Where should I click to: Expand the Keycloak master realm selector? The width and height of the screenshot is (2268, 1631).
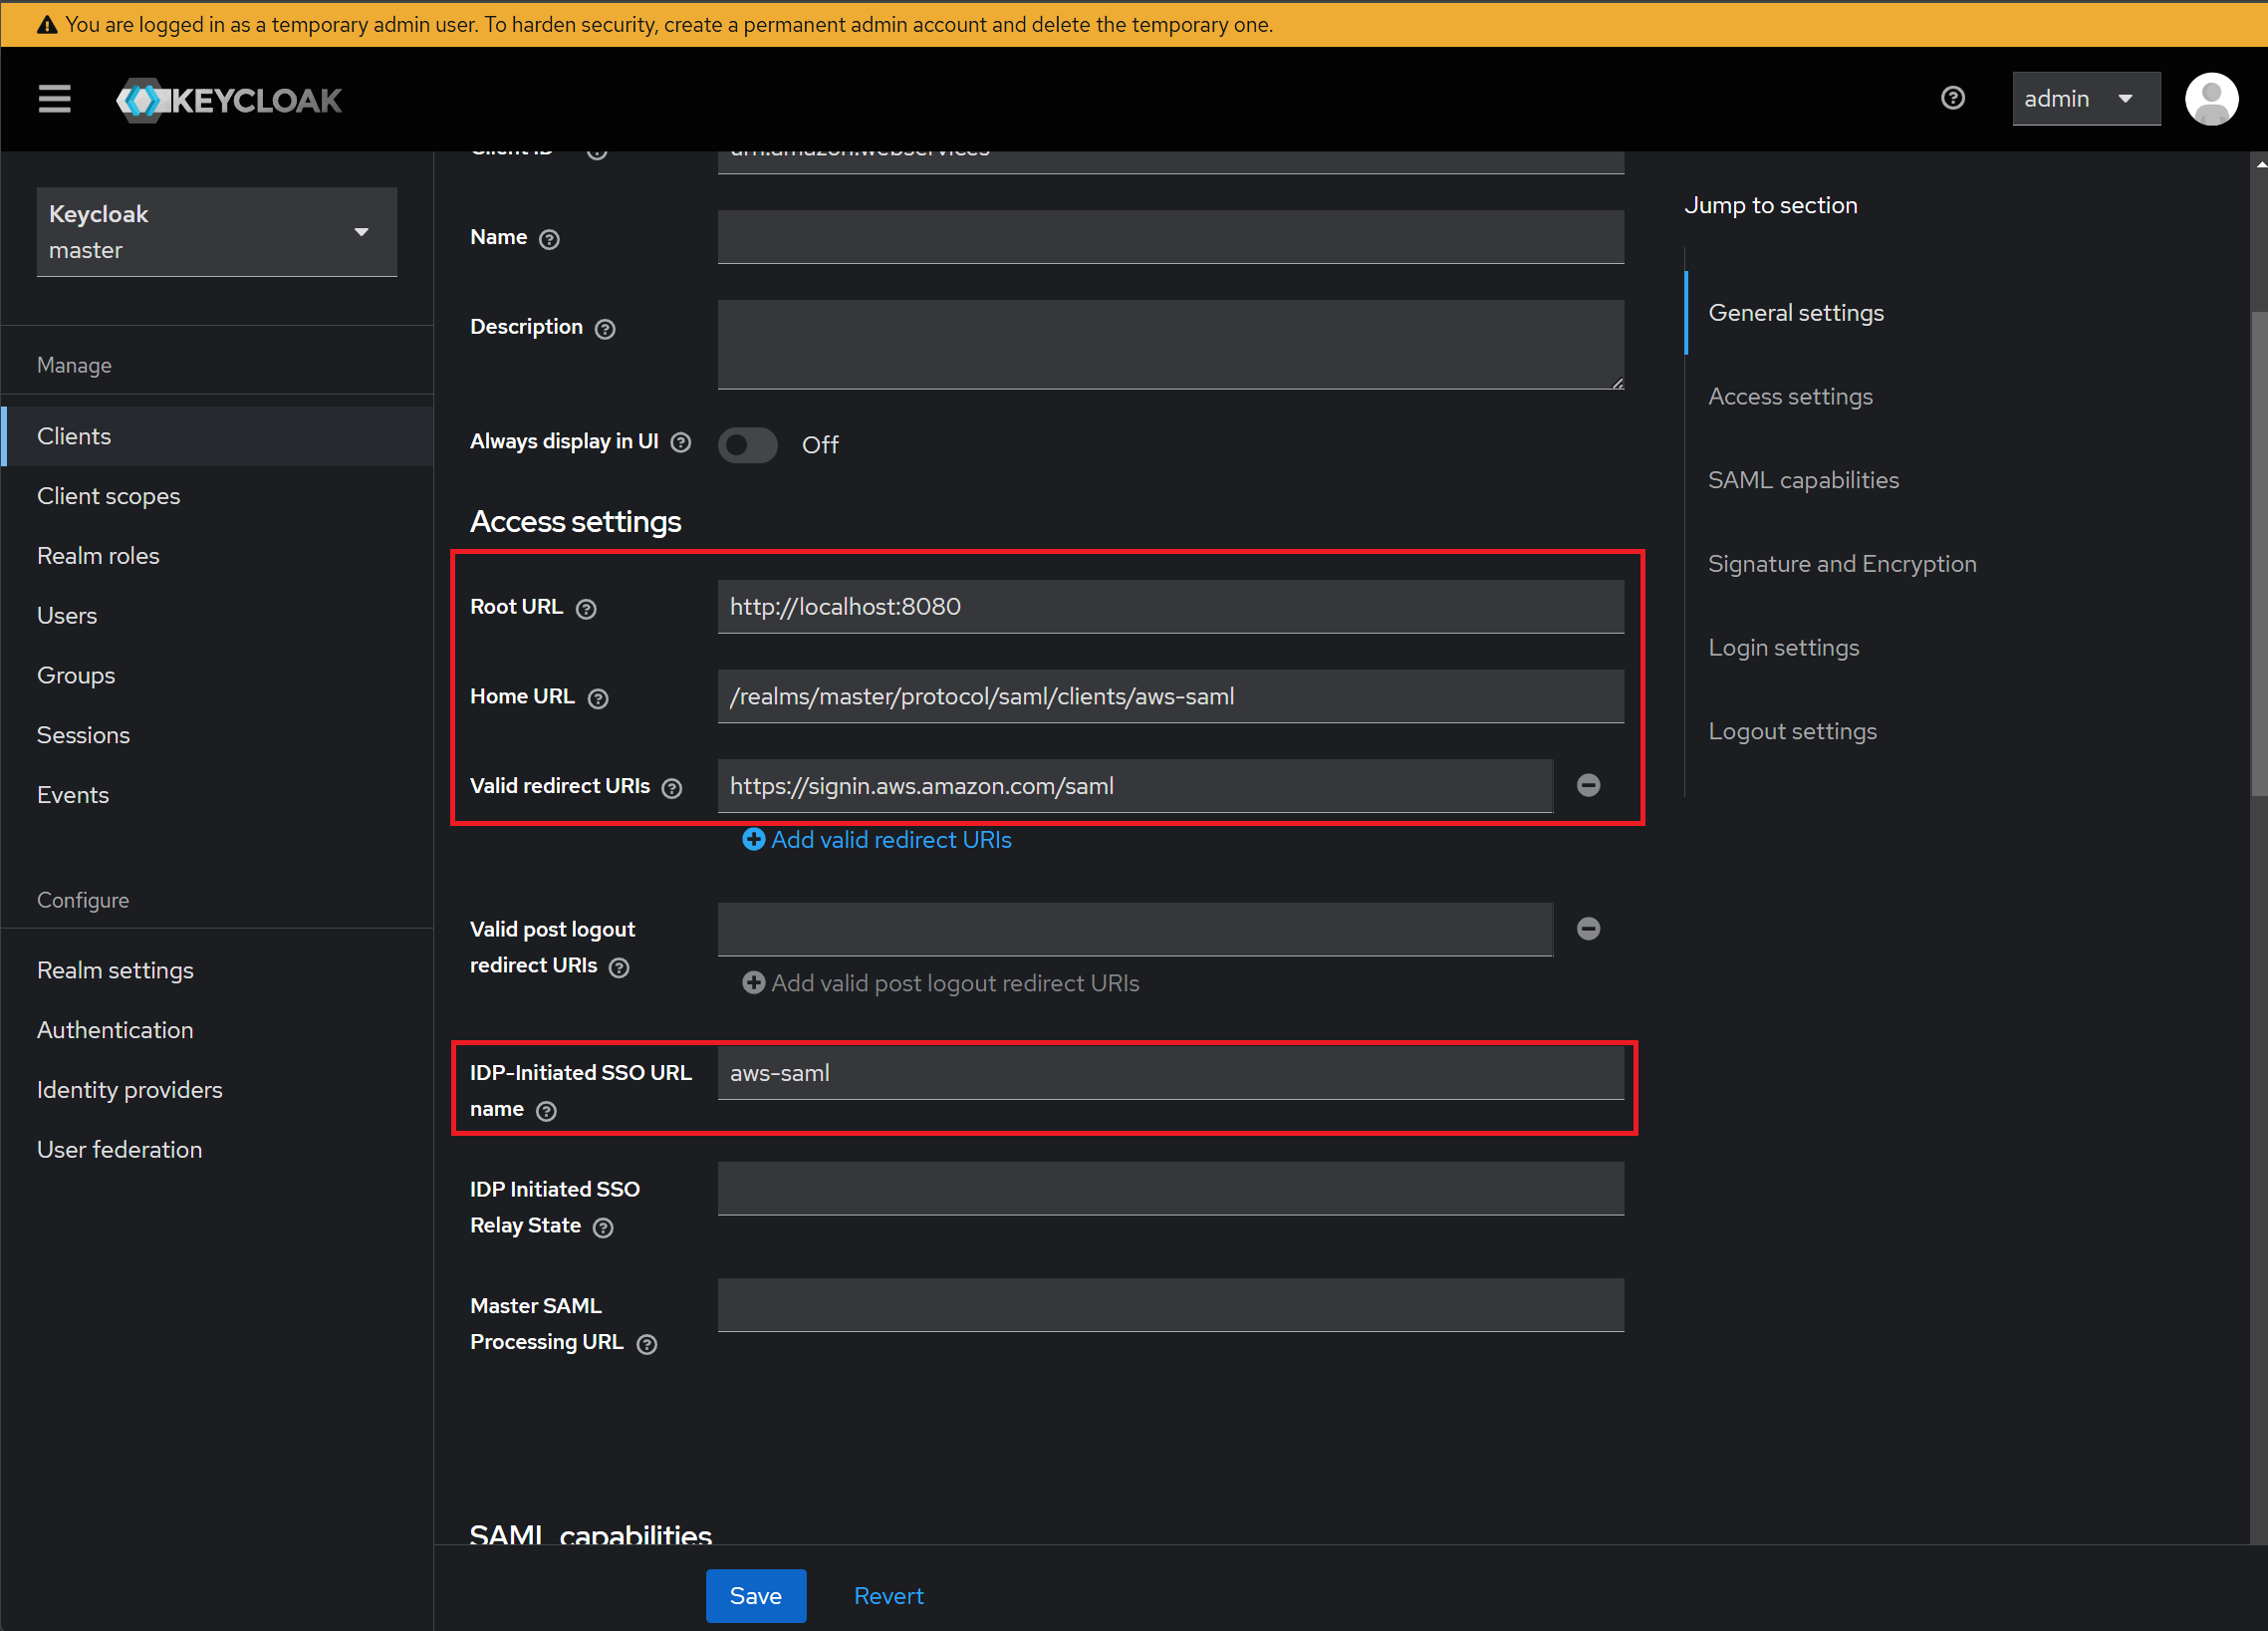pos(216,232)
